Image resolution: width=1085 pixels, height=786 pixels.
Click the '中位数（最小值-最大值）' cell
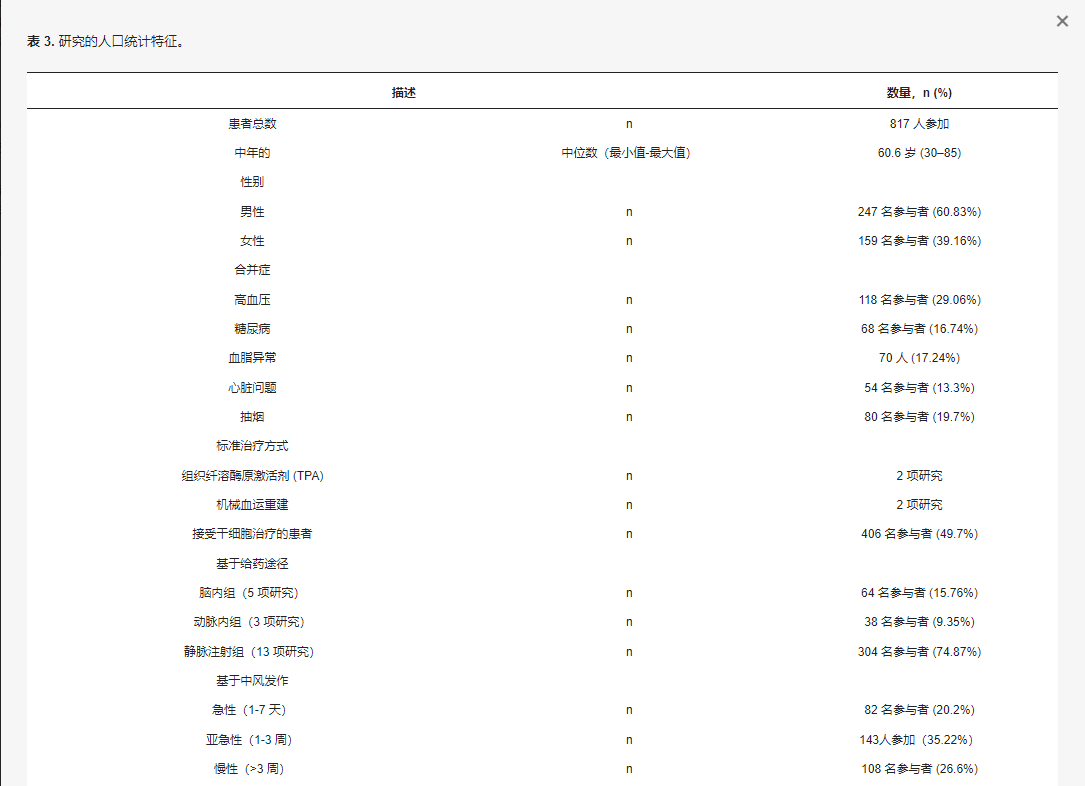tap(628, 153)
